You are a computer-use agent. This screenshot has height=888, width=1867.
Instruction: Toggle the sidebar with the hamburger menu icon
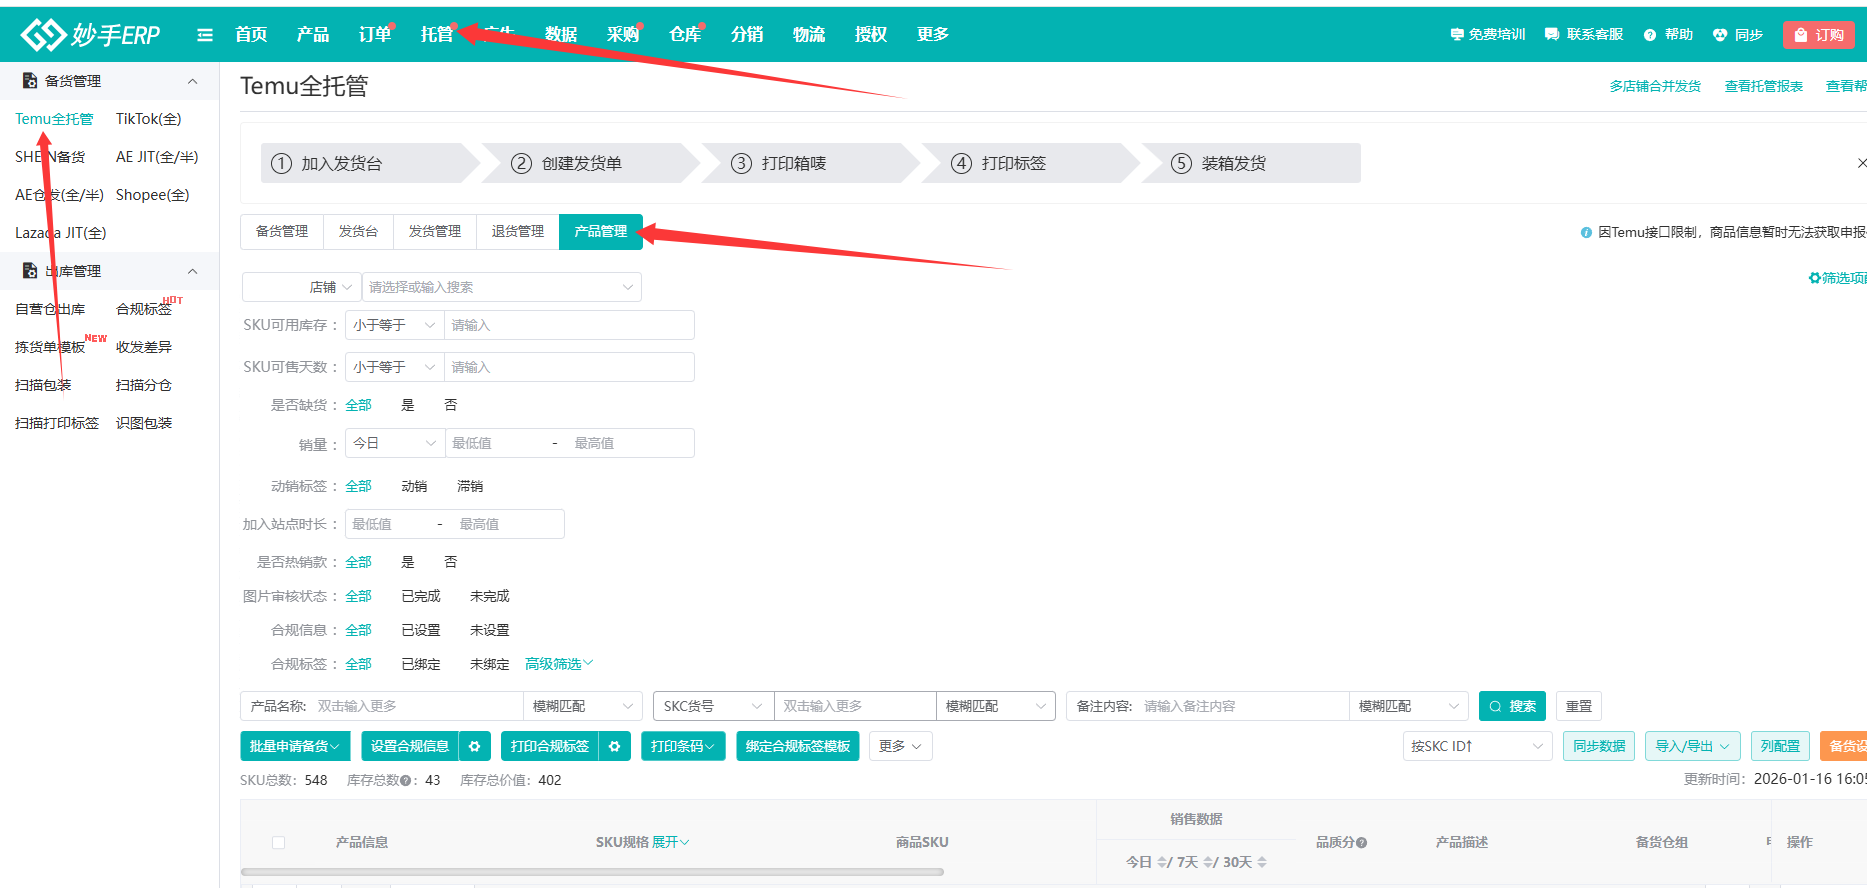[205, 35]
